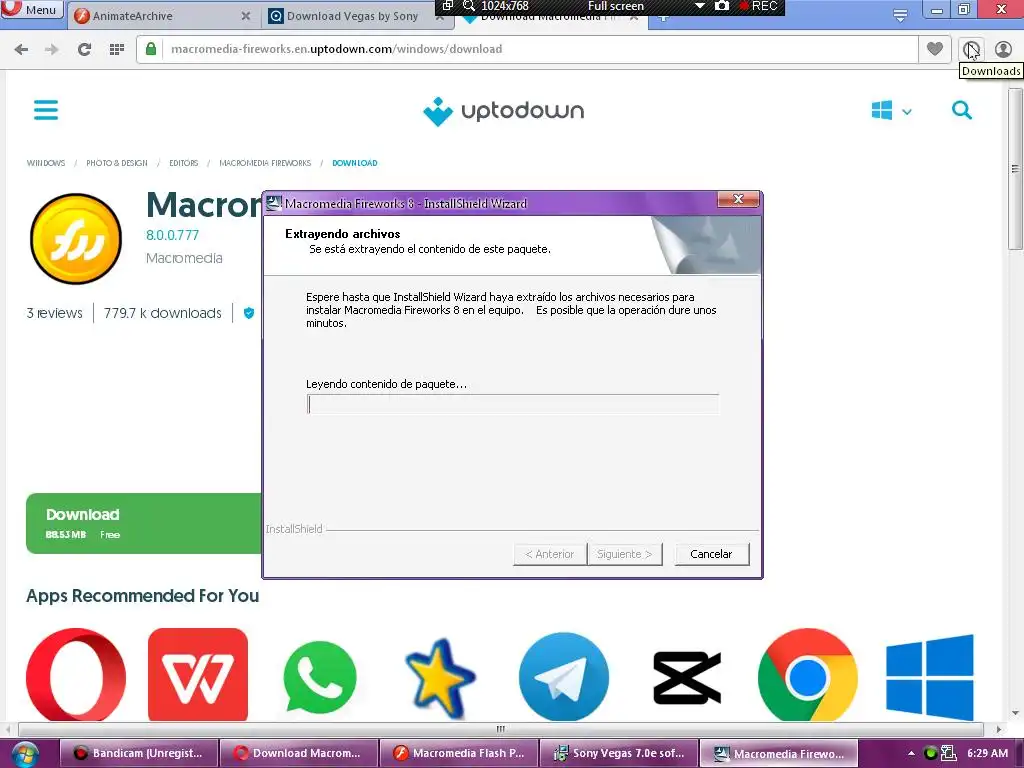1024x768 pixels.
Task: Open Uptodown hamburger menu
Action: [x=46, y=110]
